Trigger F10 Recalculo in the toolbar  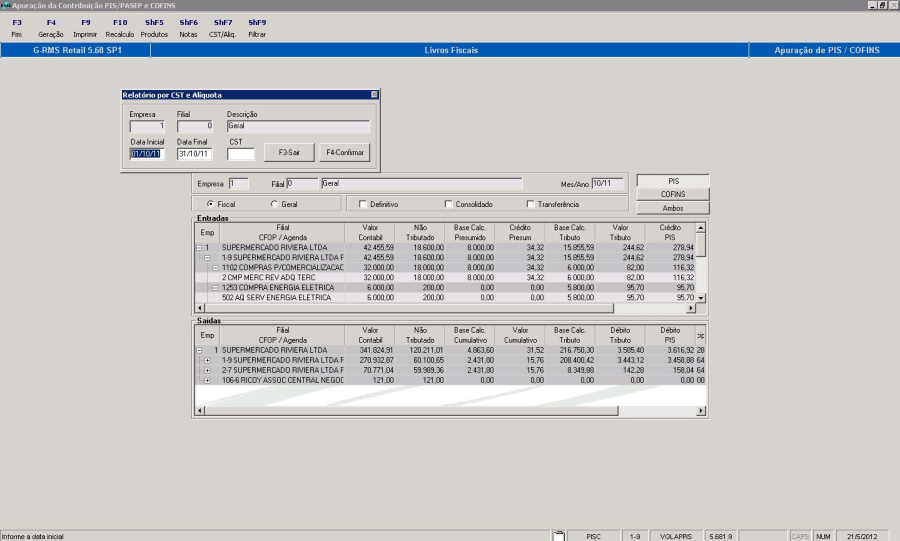click(x=120, y=28)
